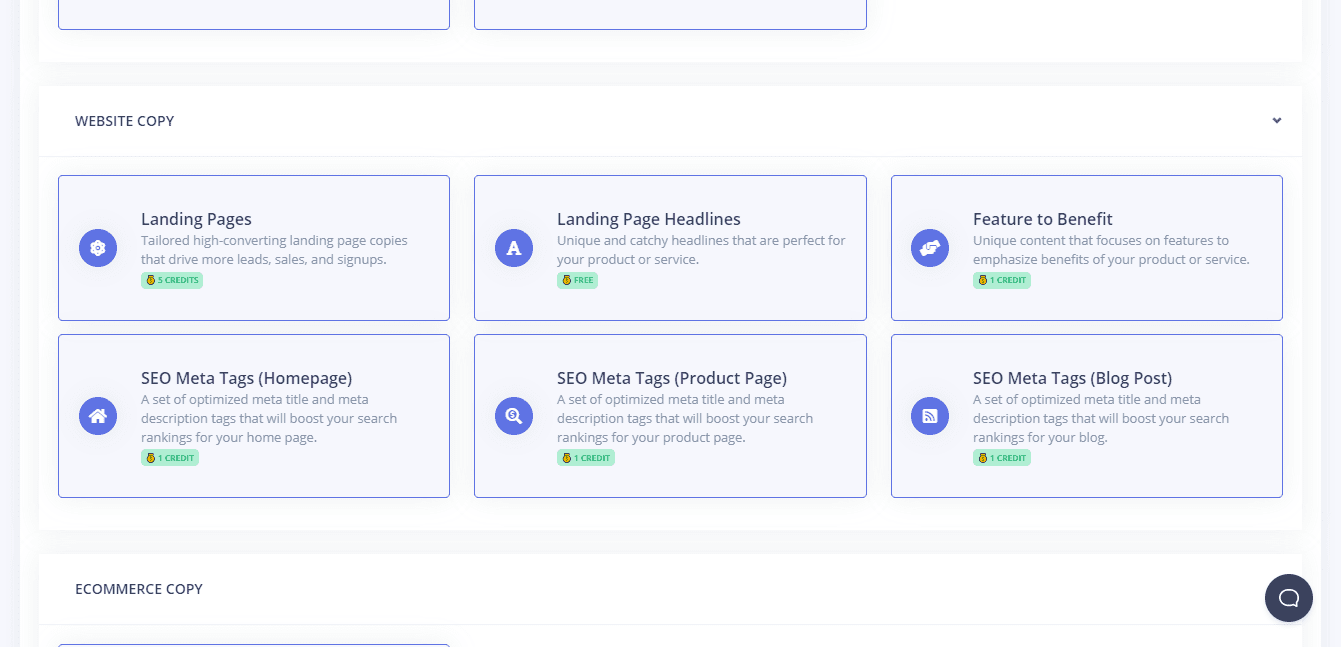Select the Landing Page Headlines letter A icon
The width and height of the screenshot is (1341, 647).
tap(514, 248)
